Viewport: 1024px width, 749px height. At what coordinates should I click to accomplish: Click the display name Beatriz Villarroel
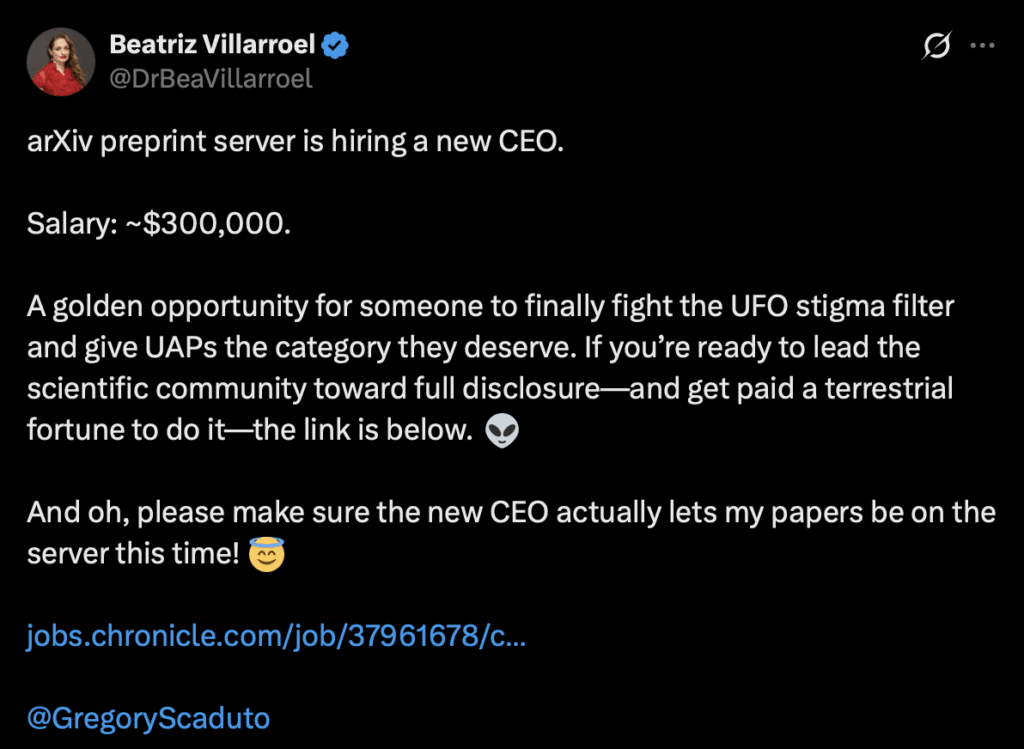(214, 43)
